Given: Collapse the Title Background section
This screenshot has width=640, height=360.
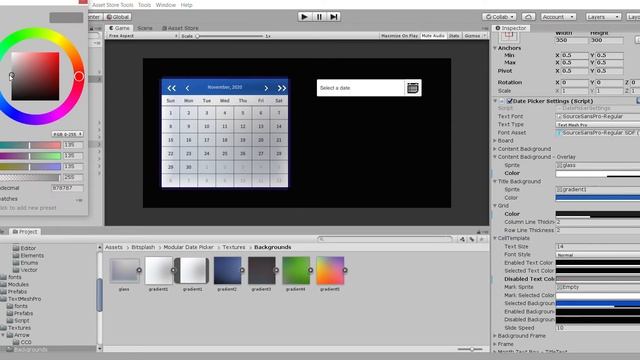Looking at the screenshot, I should coord(495,181).
